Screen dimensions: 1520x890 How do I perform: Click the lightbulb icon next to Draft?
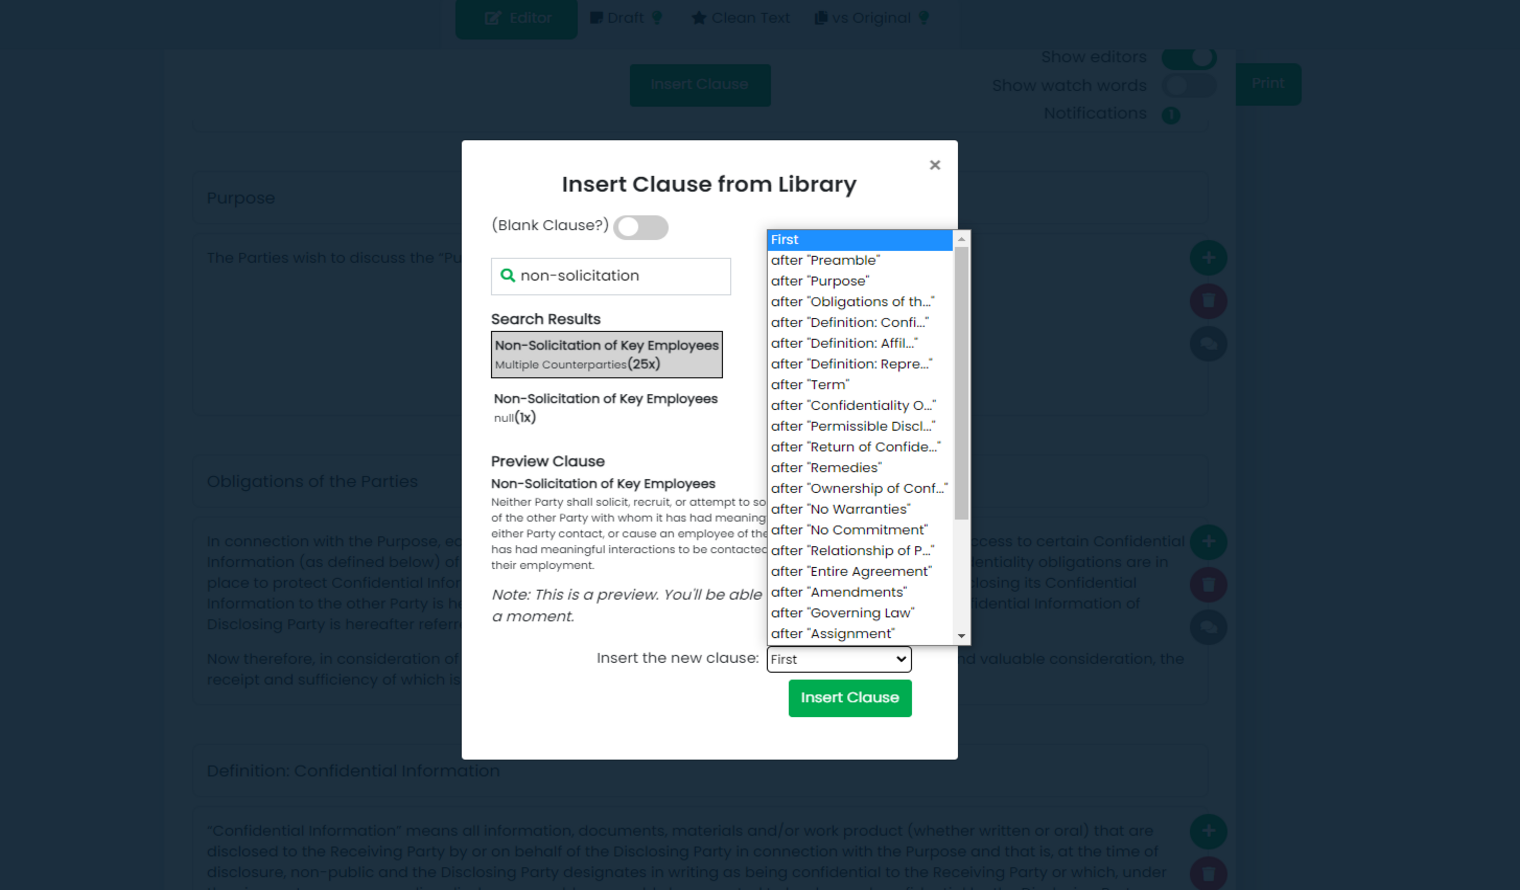click(657, 18)
